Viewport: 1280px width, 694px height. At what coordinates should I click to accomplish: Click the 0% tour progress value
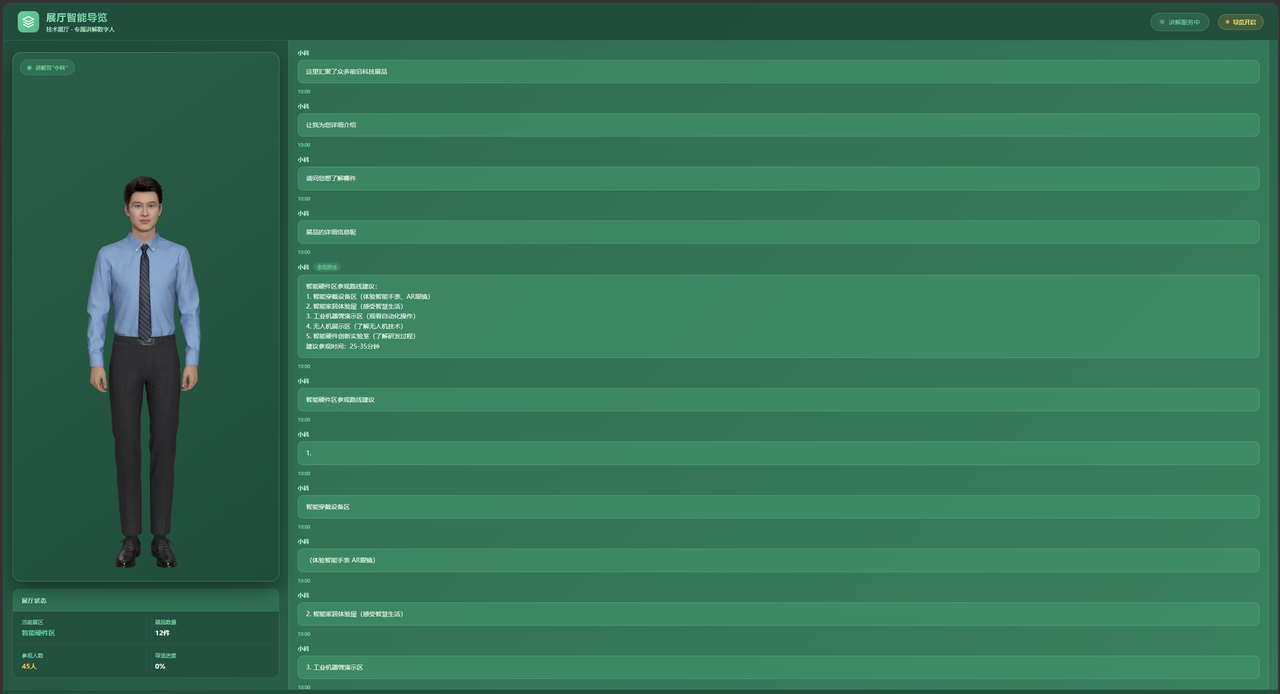160,666
